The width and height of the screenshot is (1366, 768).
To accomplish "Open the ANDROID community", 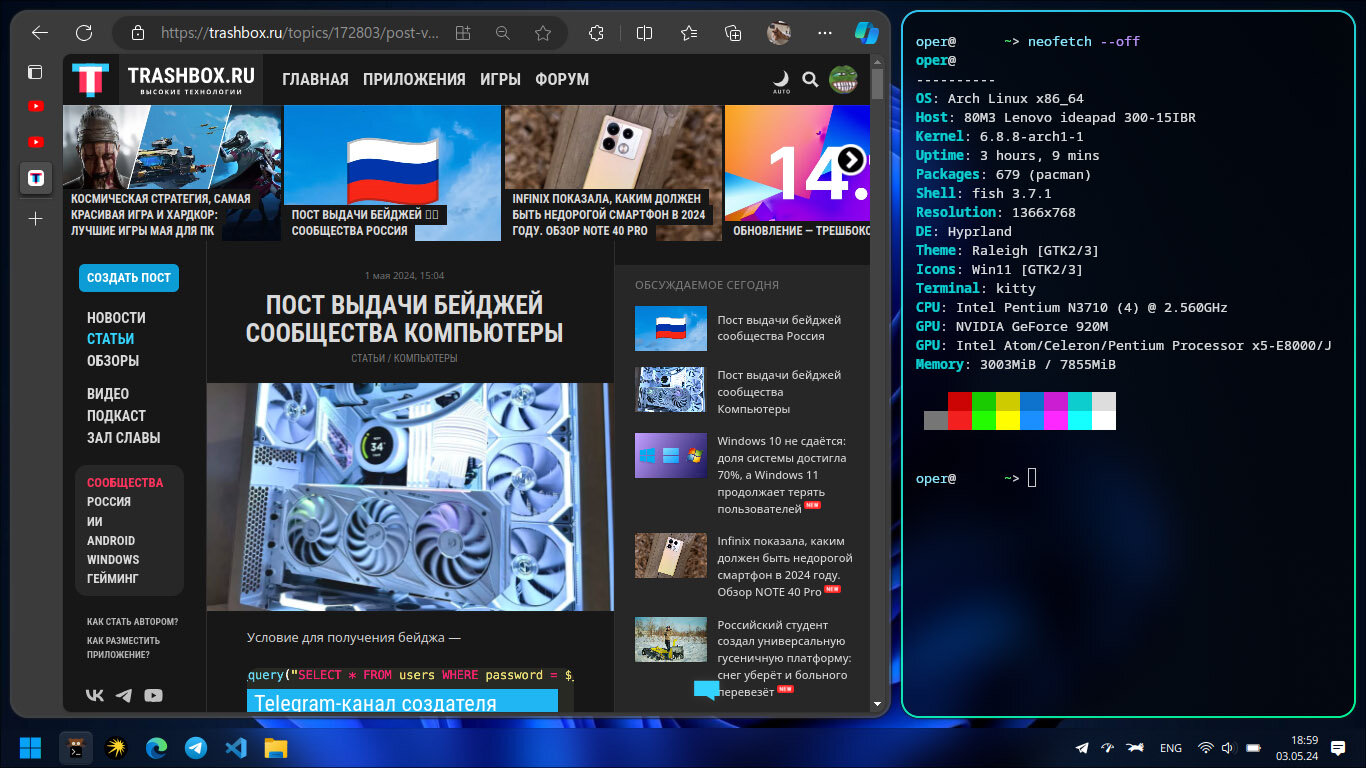I will (111, 540).
